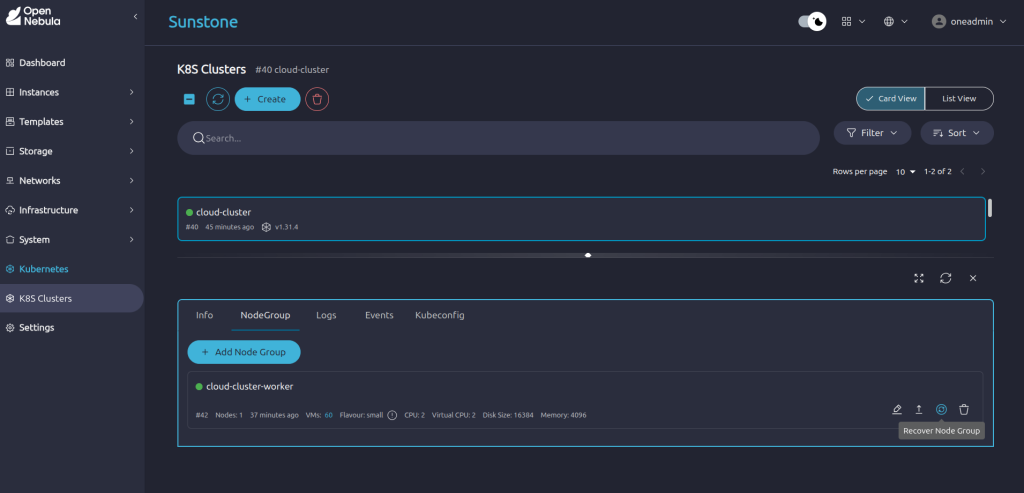Expand the Infrastructure menu
Screen dimensions: 1024x493
(x=72, y=210)
